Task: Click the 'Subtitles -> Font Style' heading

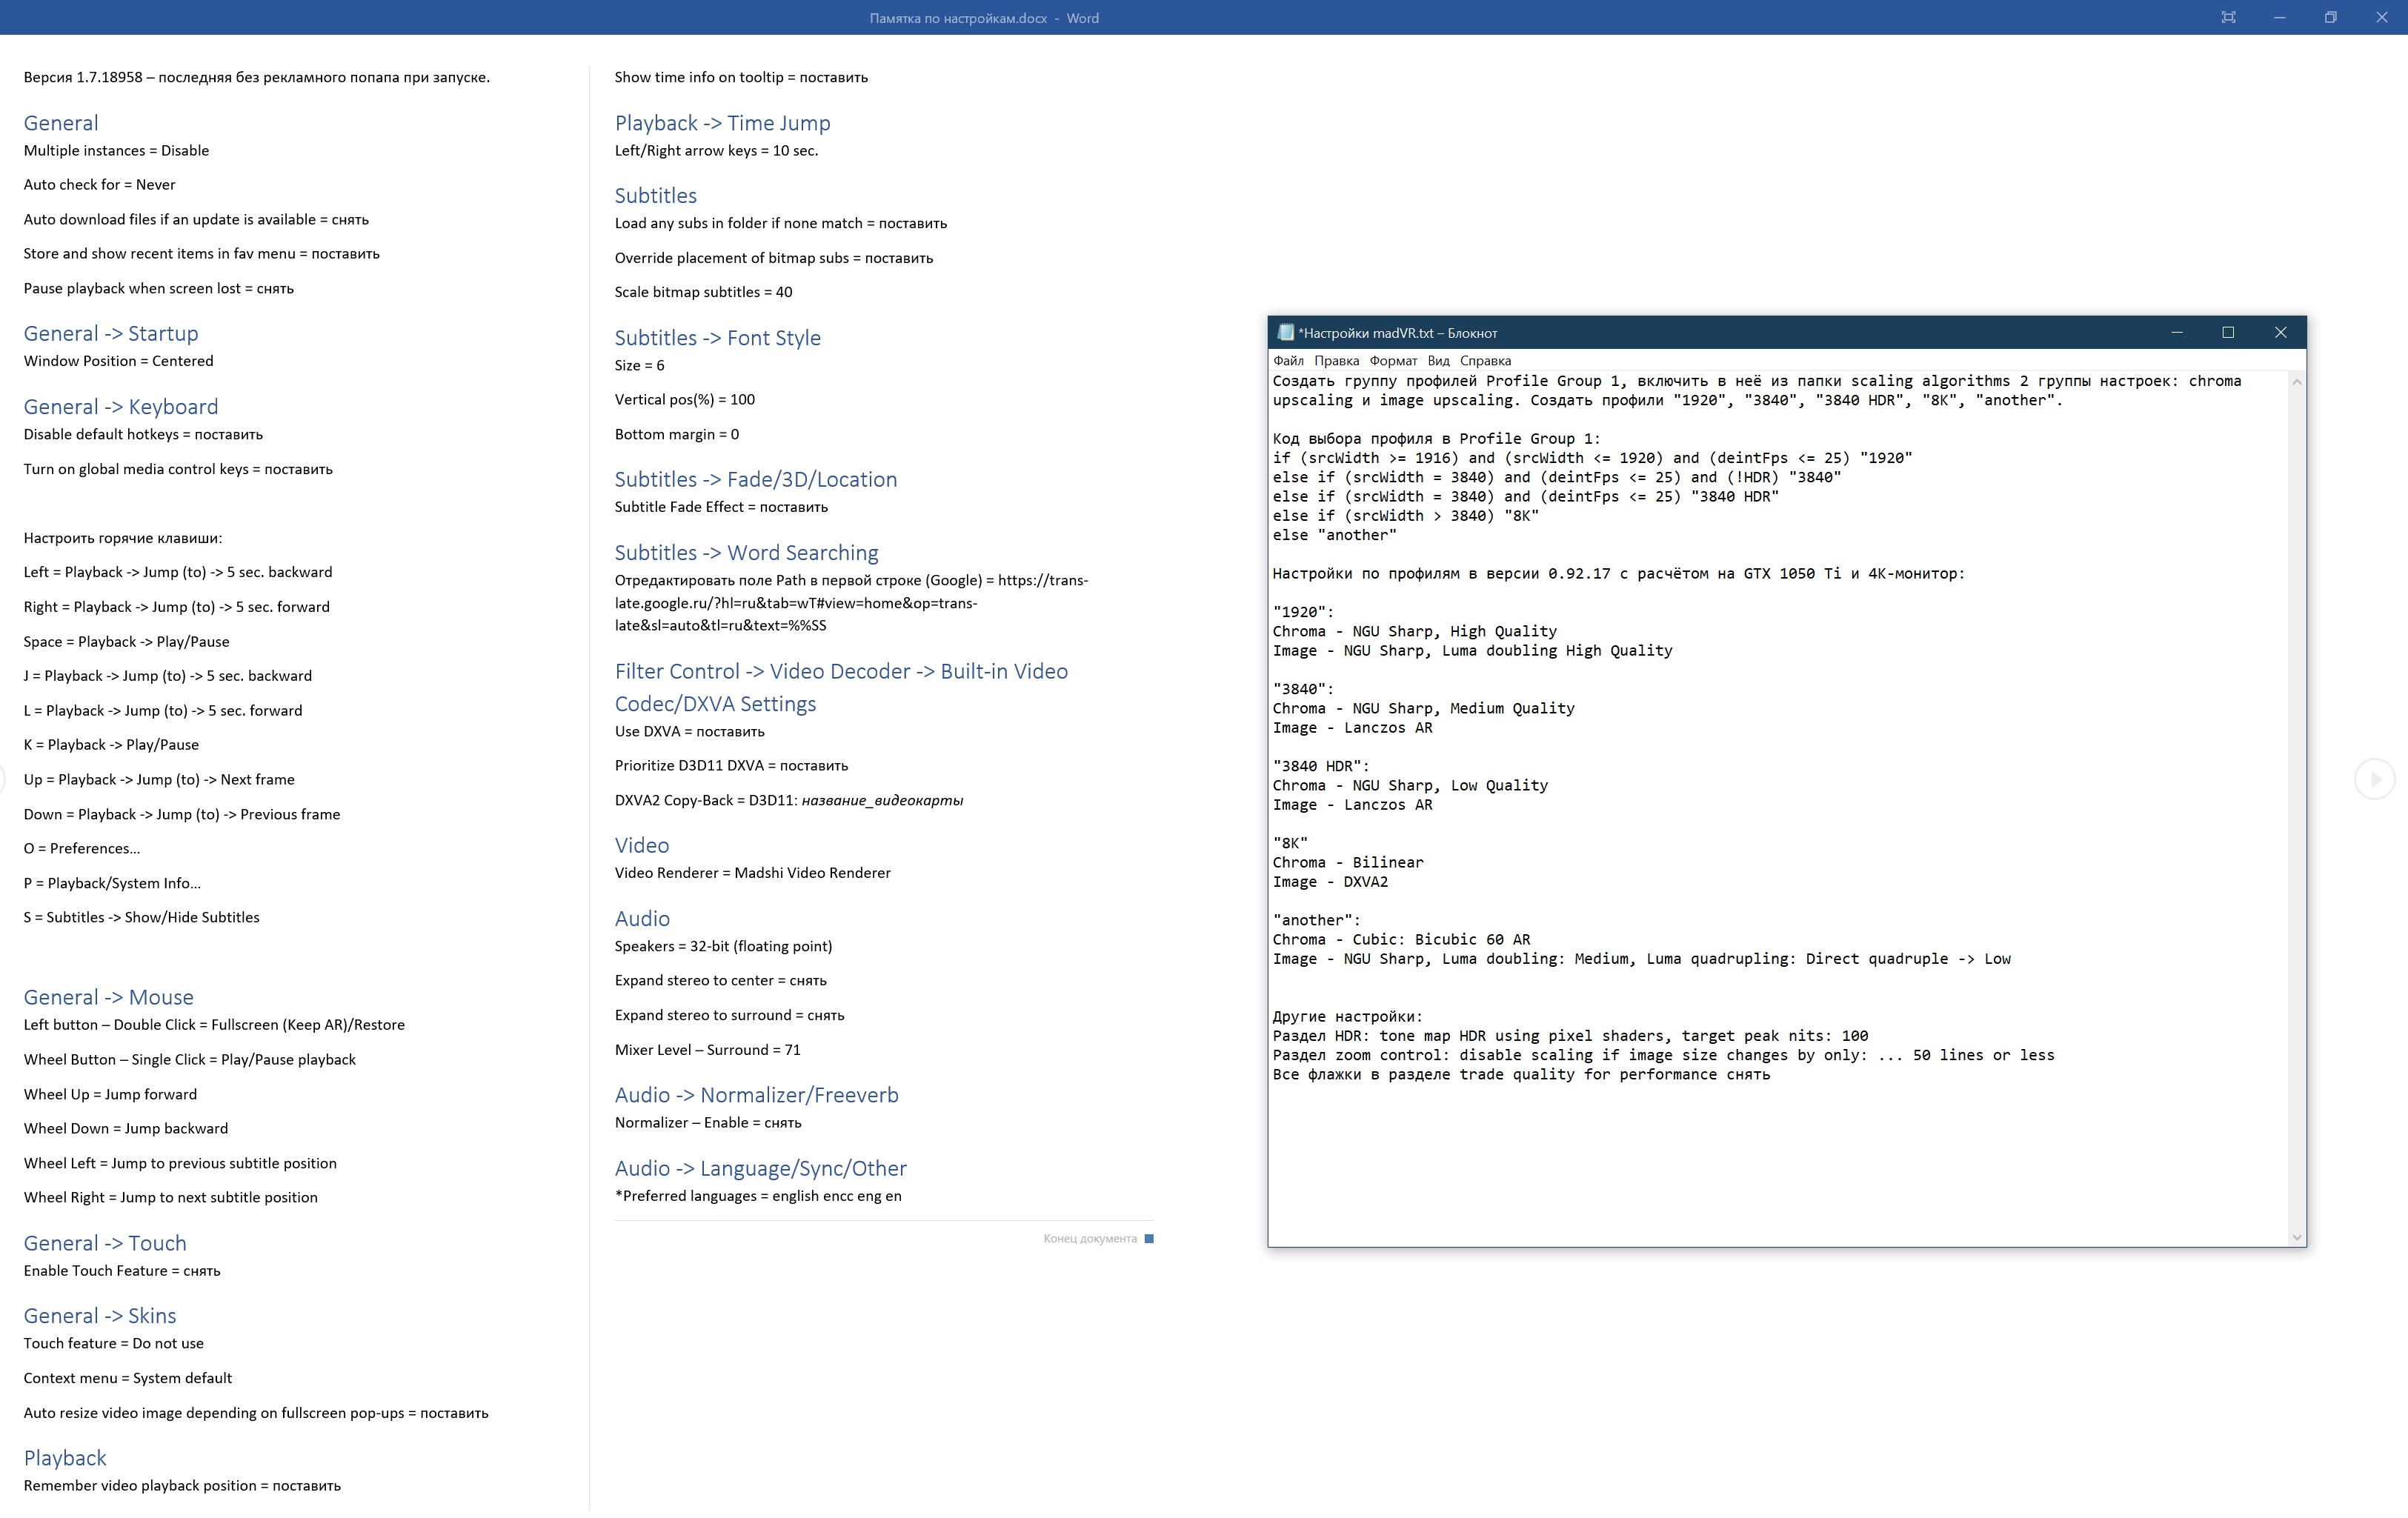Action: (x=717, y=338)
